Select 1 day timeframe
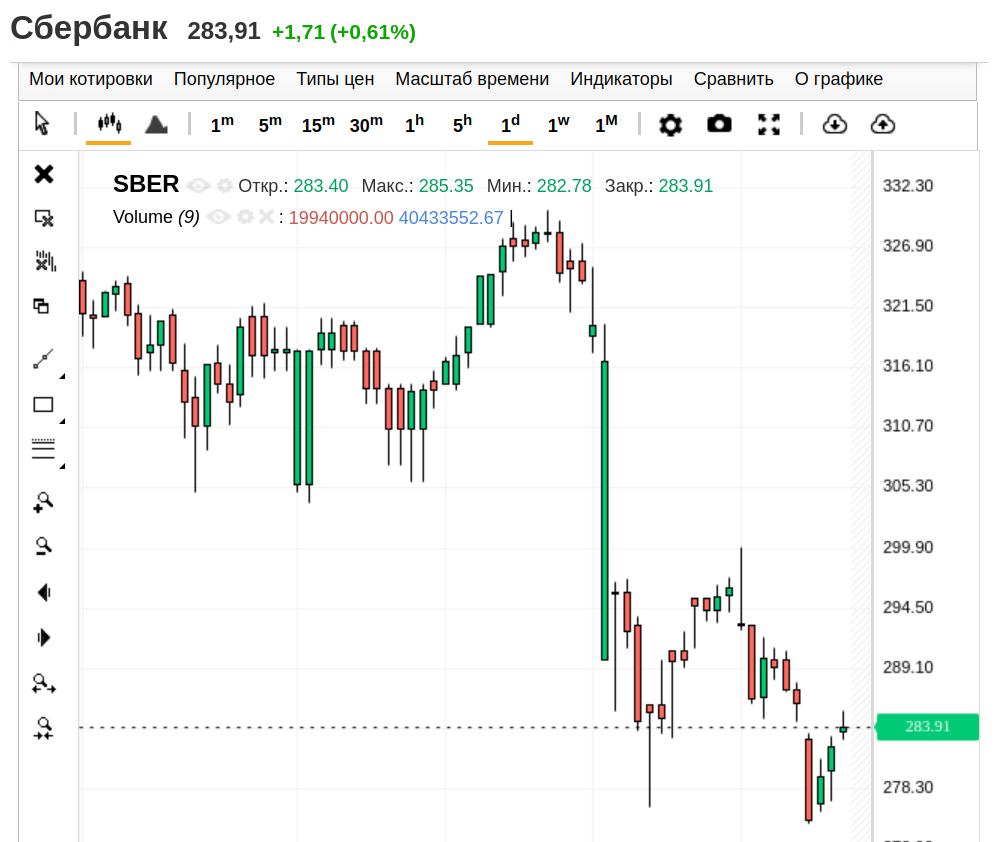This screenshot has height=842, width=999. (x=510, y=124)
